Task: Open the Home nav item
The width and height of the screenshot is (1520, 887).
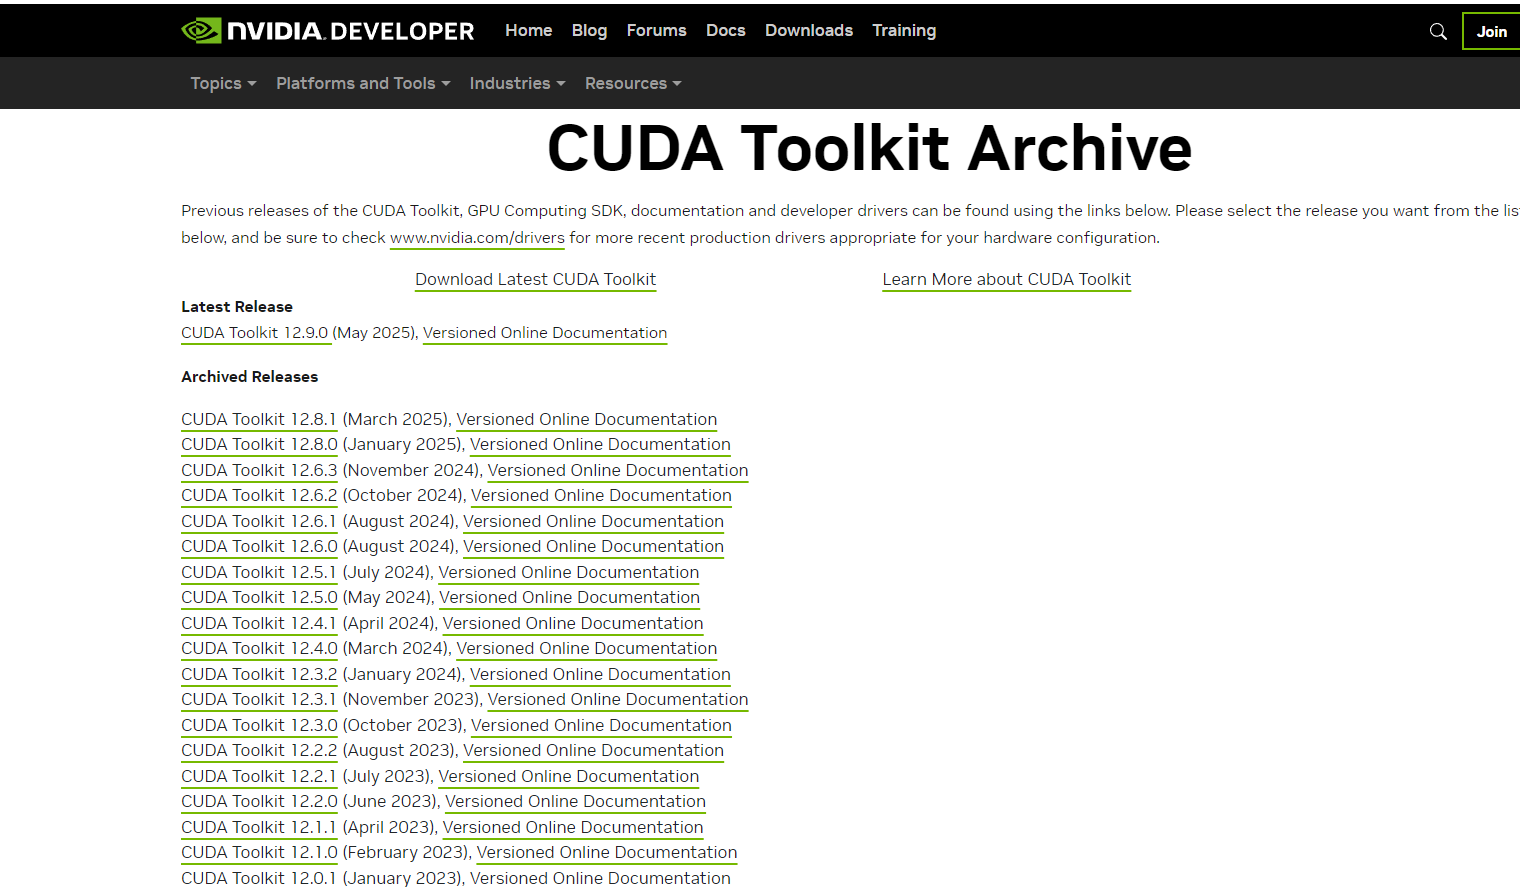Action: point(528,30)
